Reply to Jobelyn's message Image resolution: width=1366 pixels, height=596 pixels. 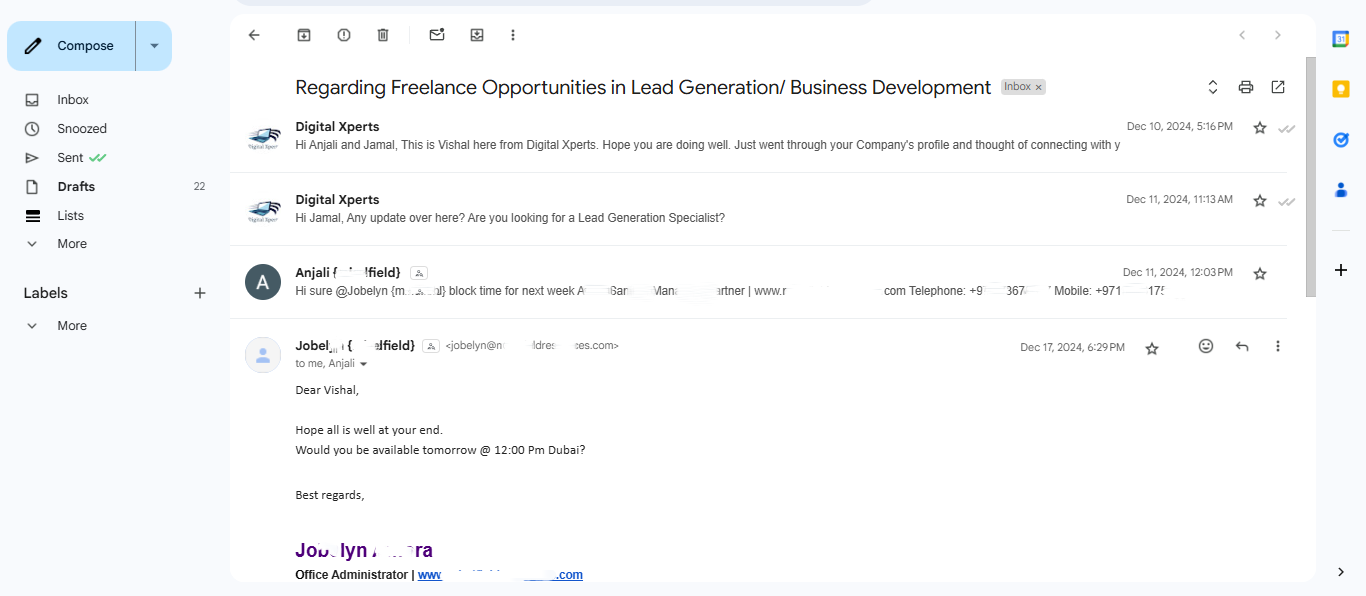[1242, 346]
